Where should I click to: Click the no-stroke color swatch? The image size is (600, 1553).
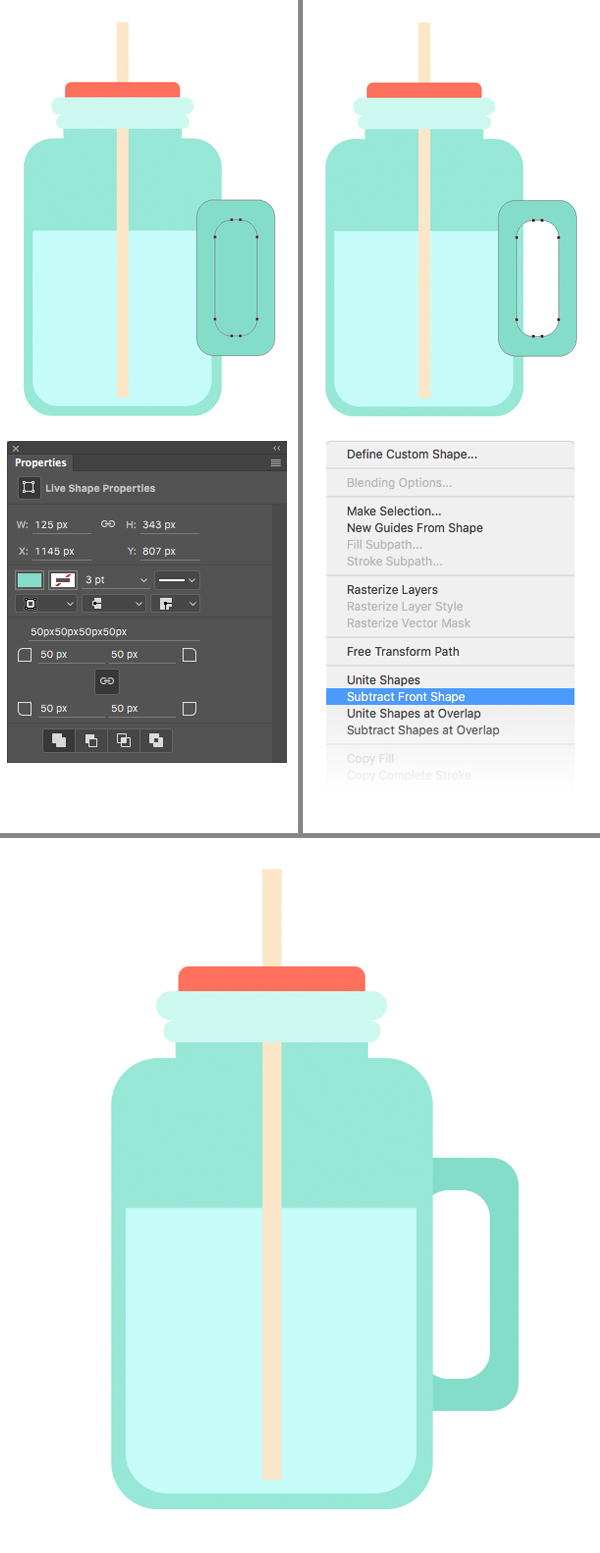point(63,580)
